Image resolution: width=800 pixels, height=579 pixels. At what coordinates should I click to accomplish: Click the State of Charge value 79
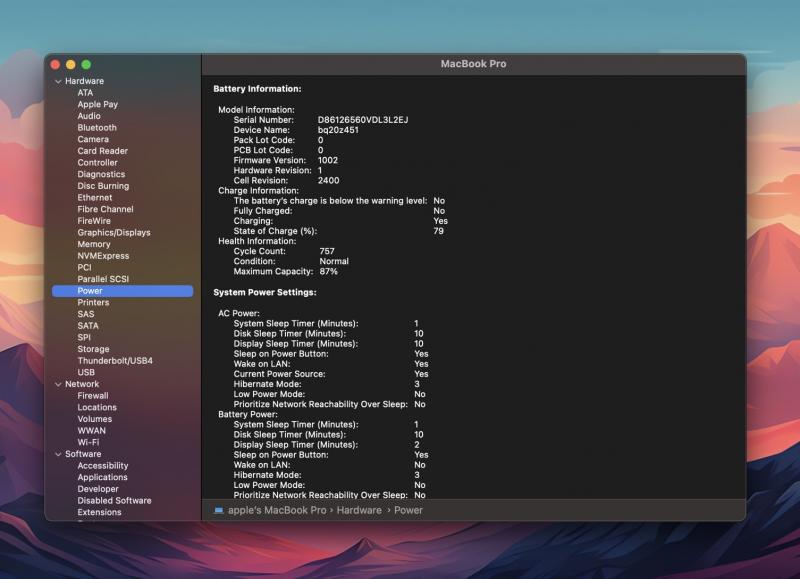[438, 231]
